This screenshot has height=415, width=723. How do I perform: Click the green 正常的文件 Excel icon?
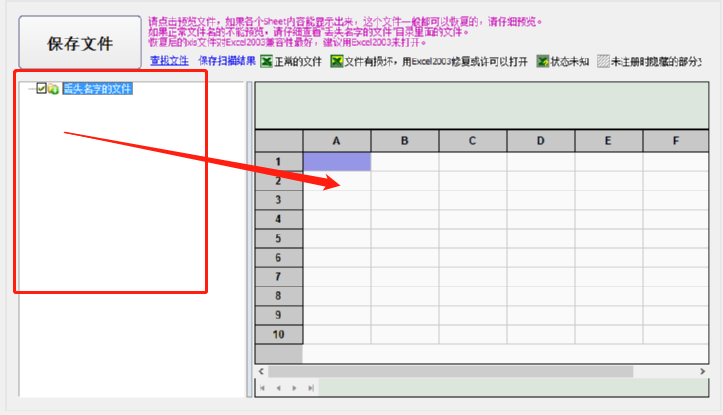[x=267, y=61]
